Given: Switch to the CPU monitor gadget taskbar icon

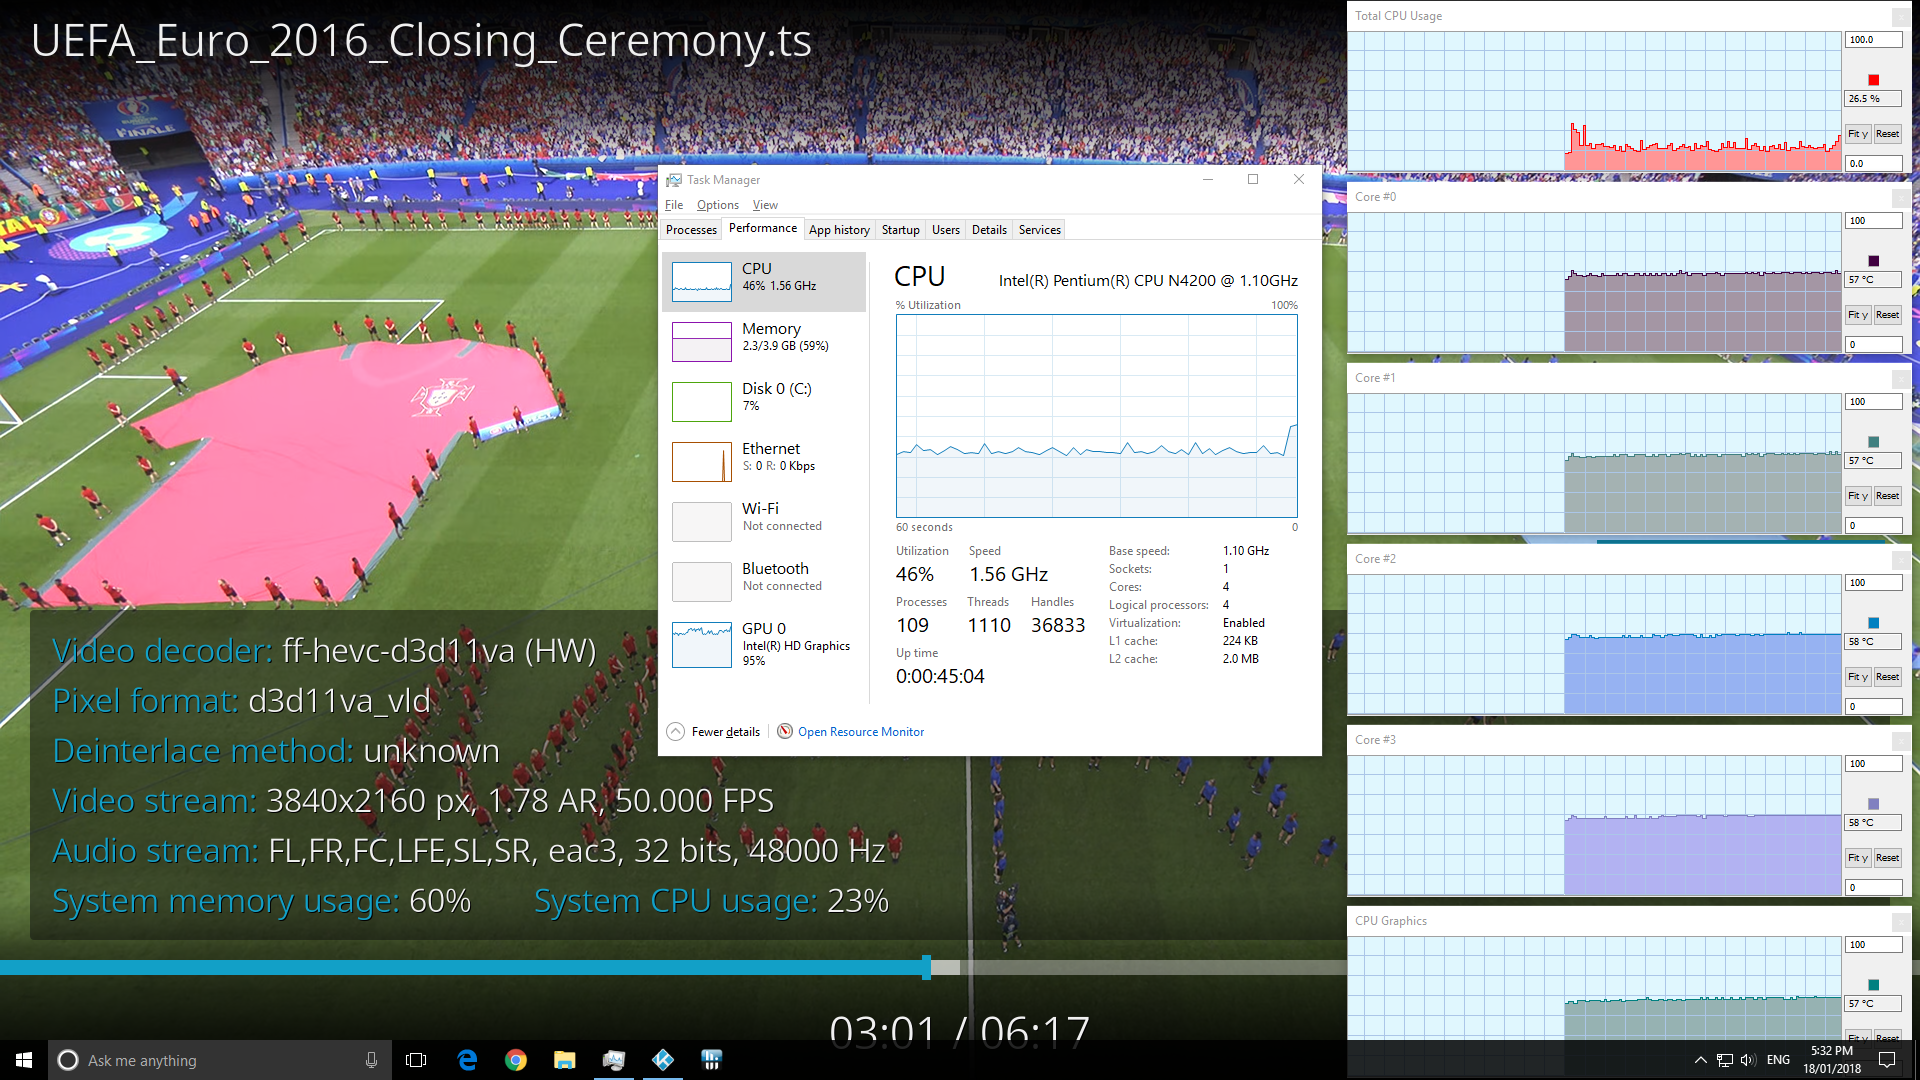Looking at the screenshot, I should pos(712,1060).
